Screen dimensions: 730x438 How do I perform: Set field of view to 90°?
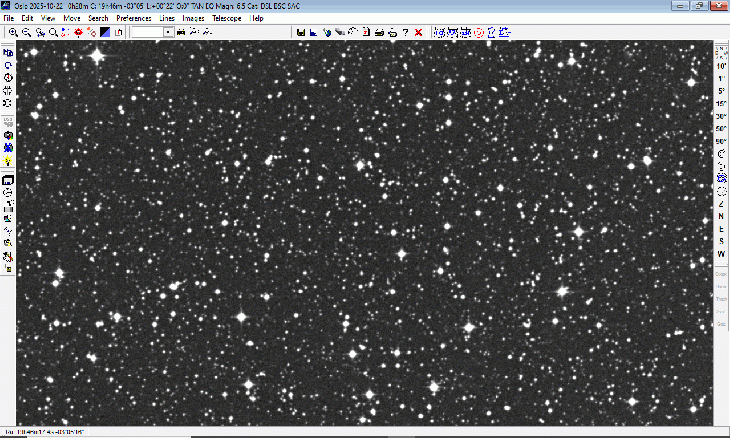721,141
